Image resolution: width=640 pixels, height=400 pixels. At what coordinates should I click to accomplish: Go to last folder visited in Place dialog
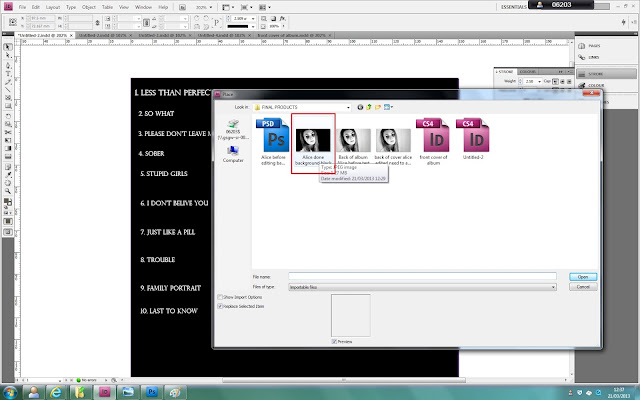tap(360, 107)
